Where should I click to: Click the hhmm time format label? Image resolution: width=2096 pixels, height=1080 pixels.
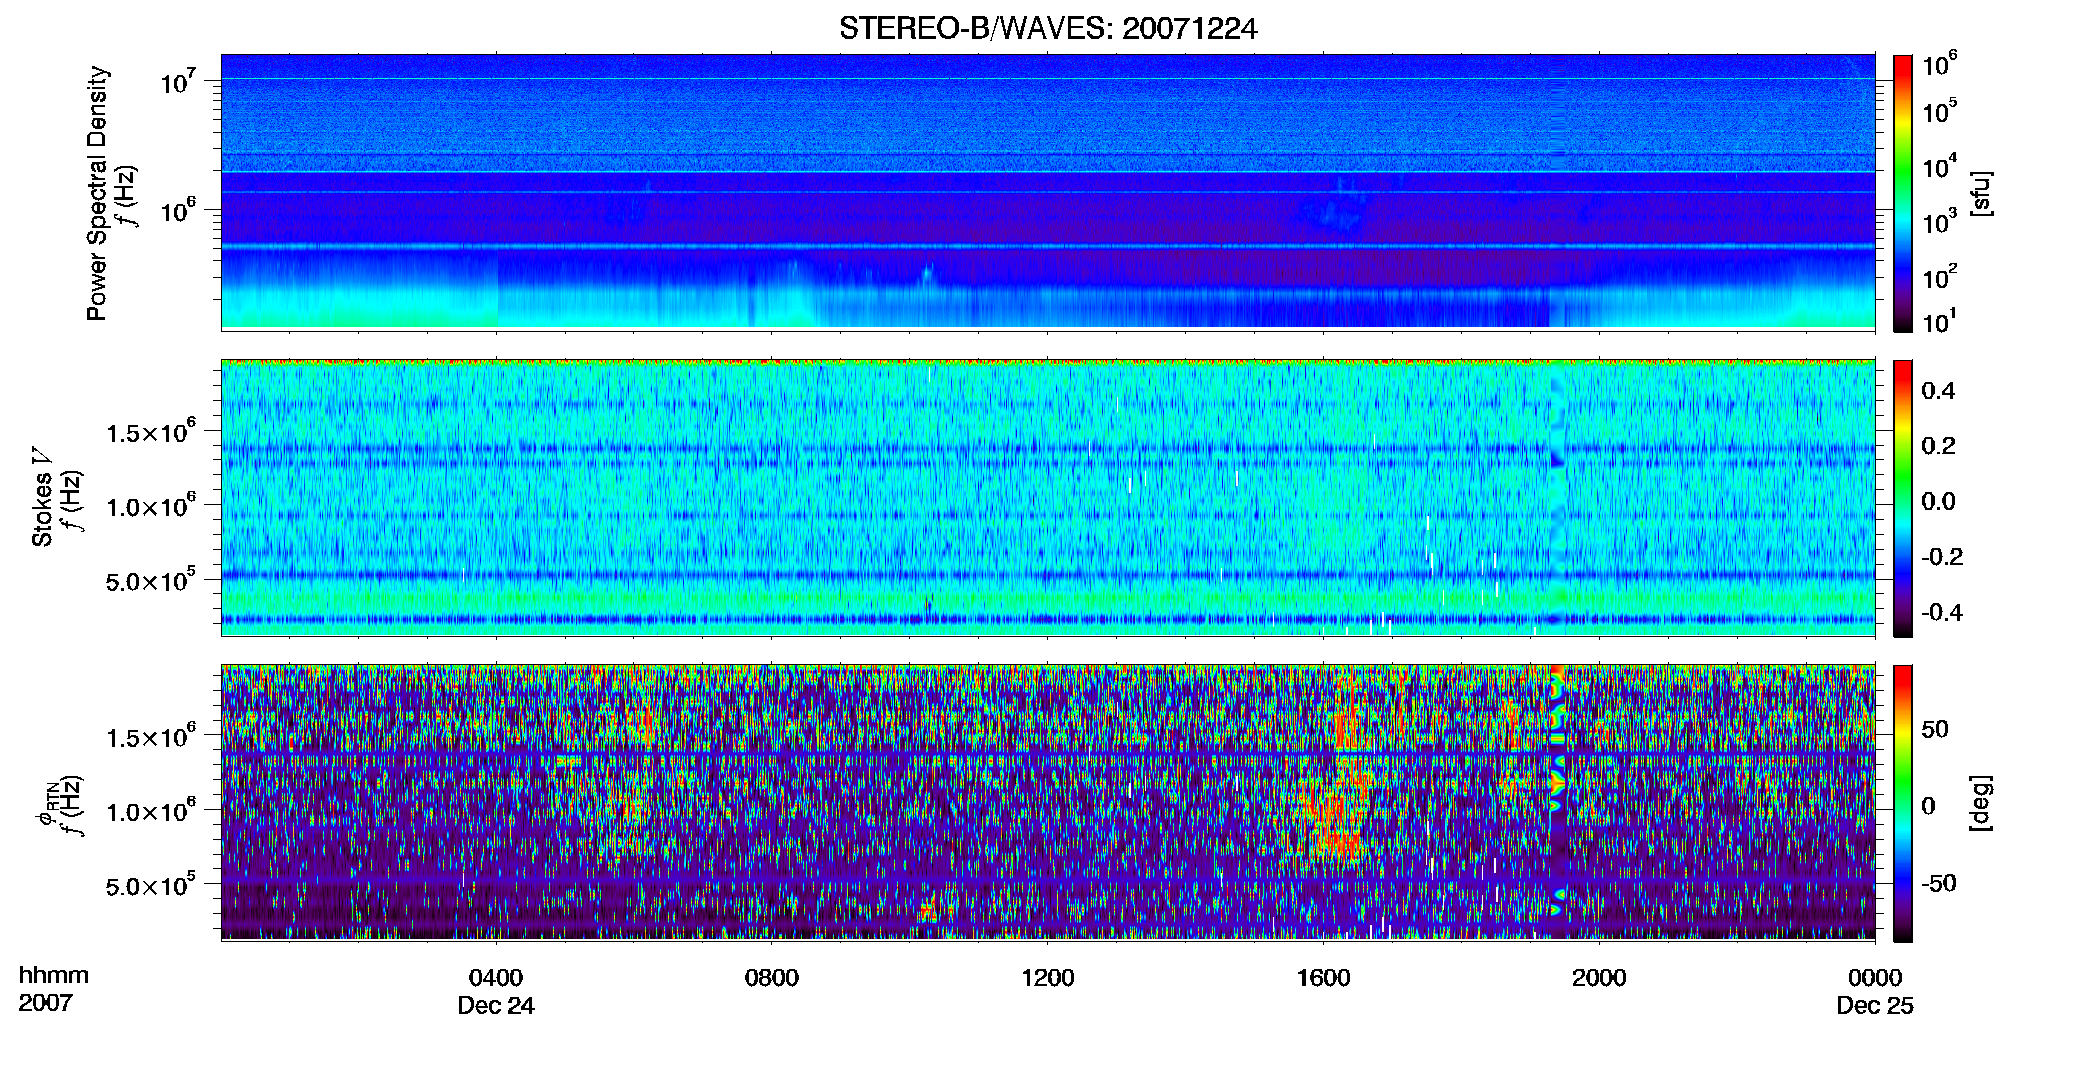pyautogui.click(x=54, y=975)
